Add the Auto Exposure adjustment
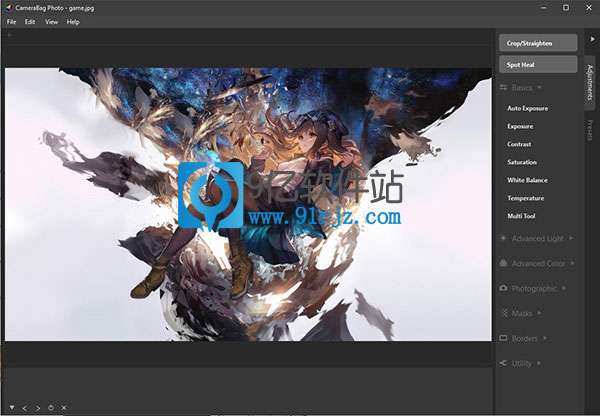 tap(527, 108)
